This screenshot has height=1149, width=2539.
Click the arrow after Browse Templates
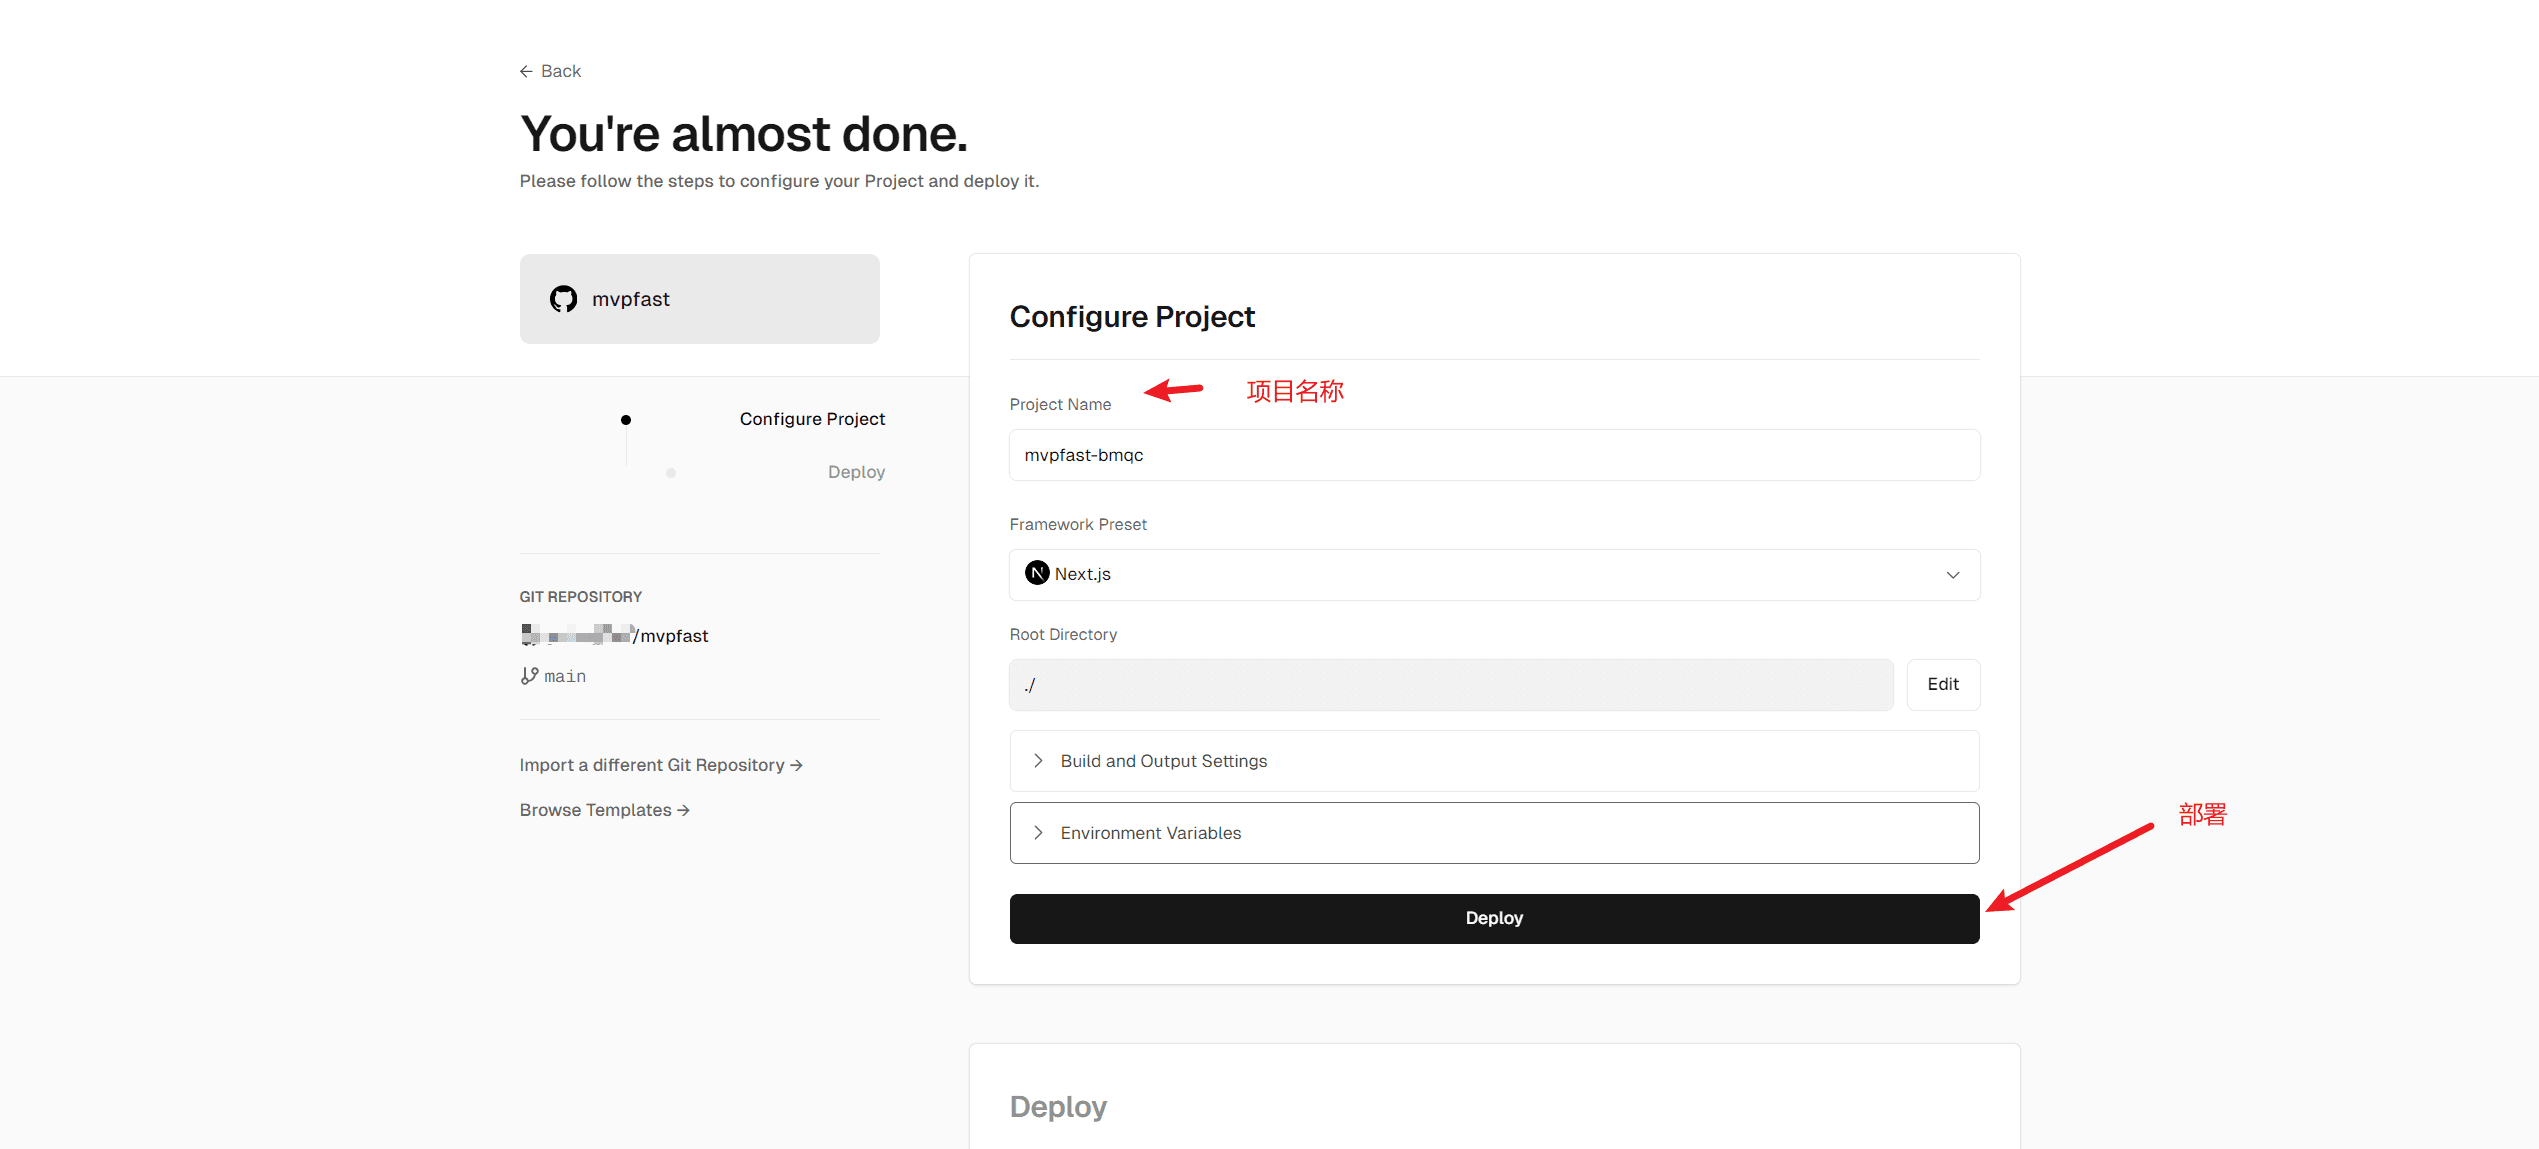[684, 810]
